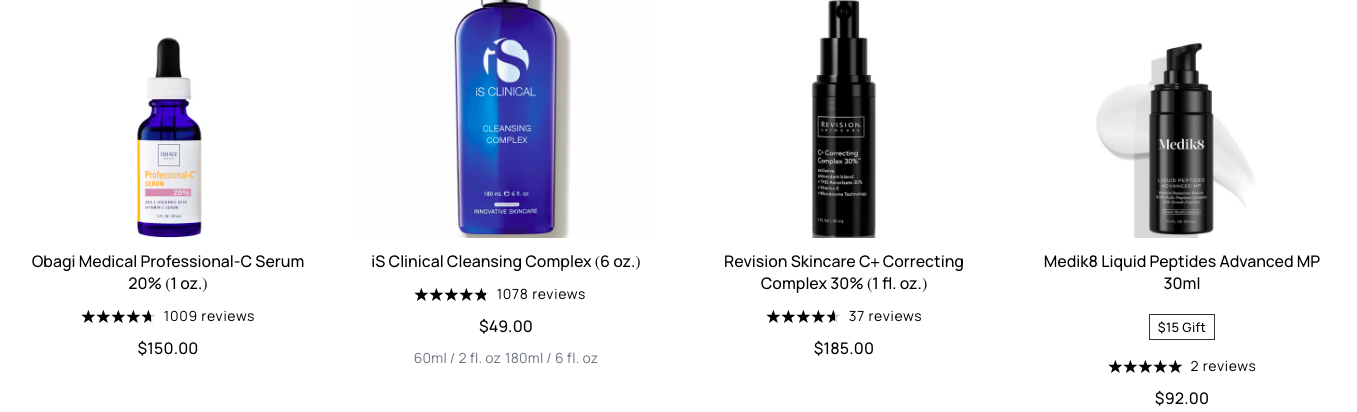Image resolution: width=1357 pixels, height=412 pixels.
Task: Open the 37 reviews link
Action: coord(885,316)
